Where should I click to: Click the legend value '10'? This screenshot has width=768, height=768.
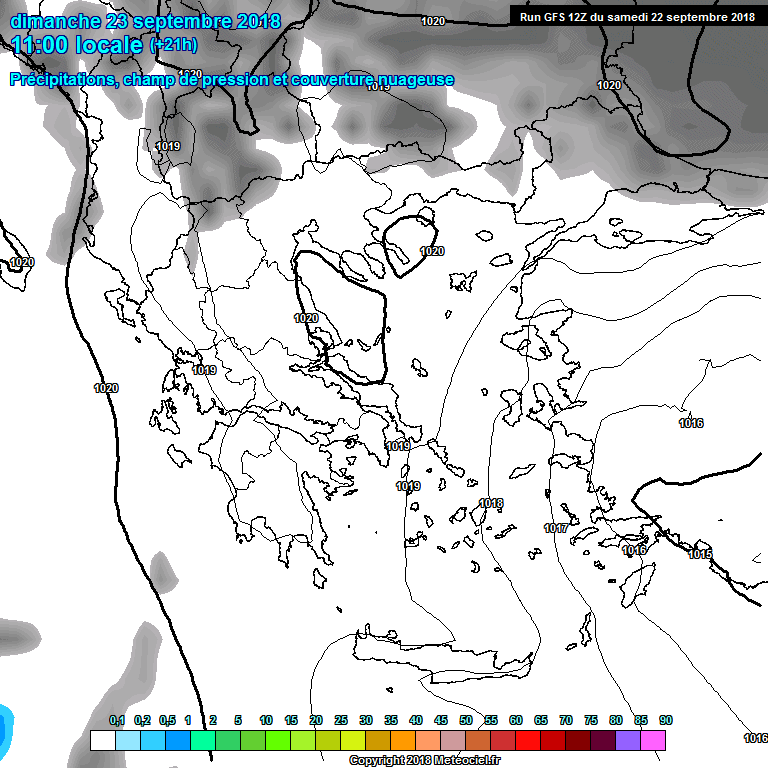click(x=266, y=720)
